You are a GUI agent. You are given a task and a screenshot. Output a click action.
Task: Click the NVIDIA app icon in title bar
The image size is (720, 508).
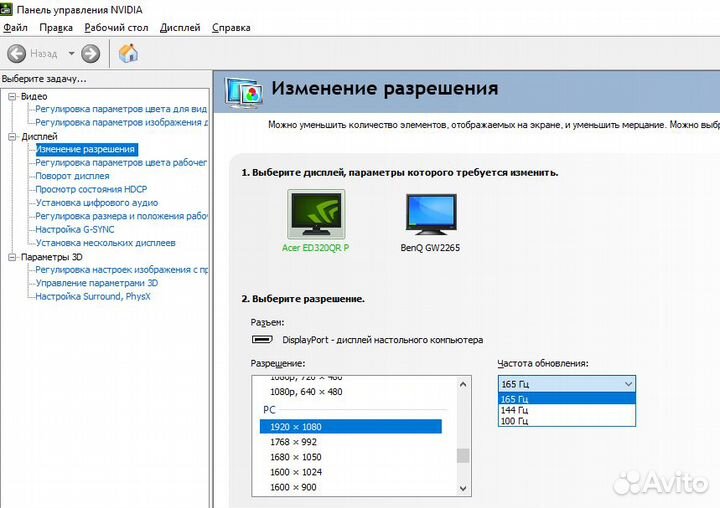coord(6,9)
